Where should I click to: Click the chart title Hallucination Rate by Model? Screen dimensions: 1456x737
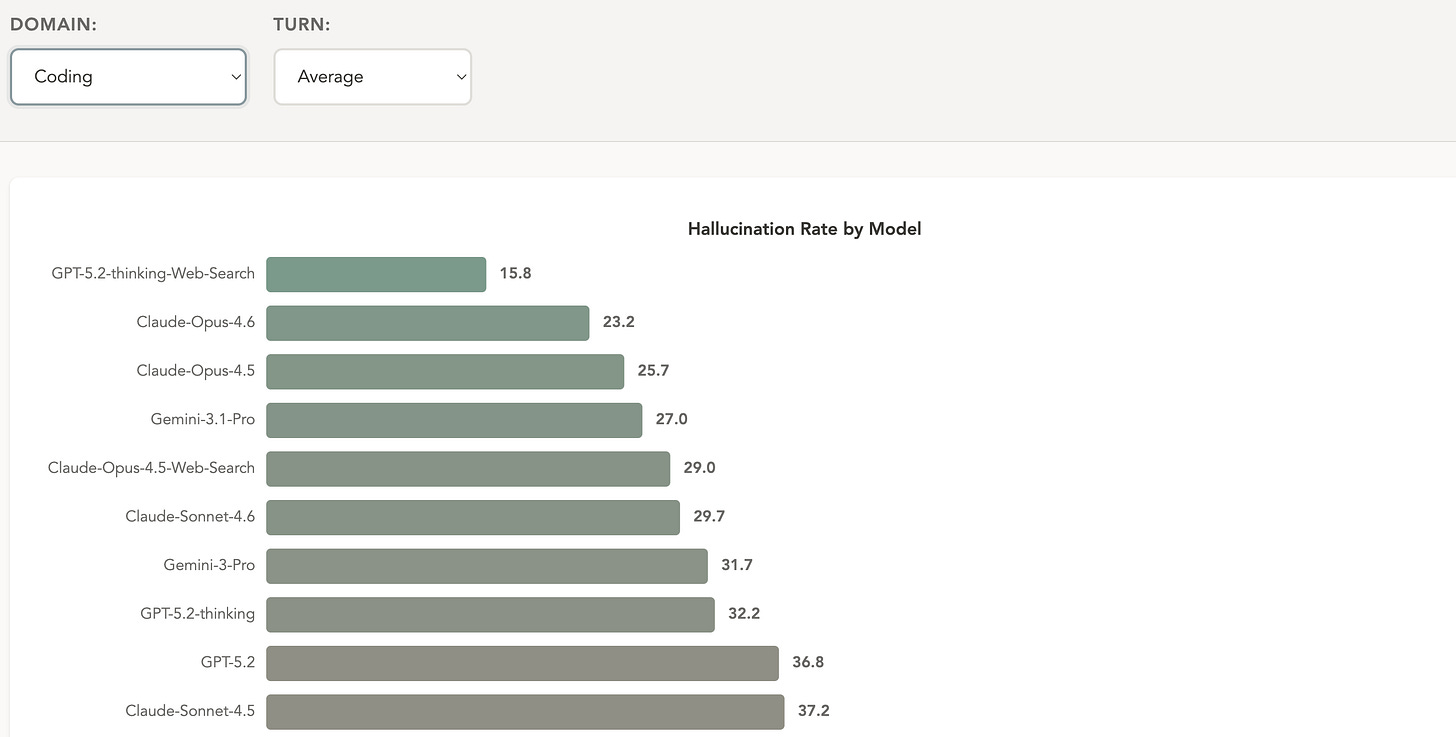(x=804, y=229)
